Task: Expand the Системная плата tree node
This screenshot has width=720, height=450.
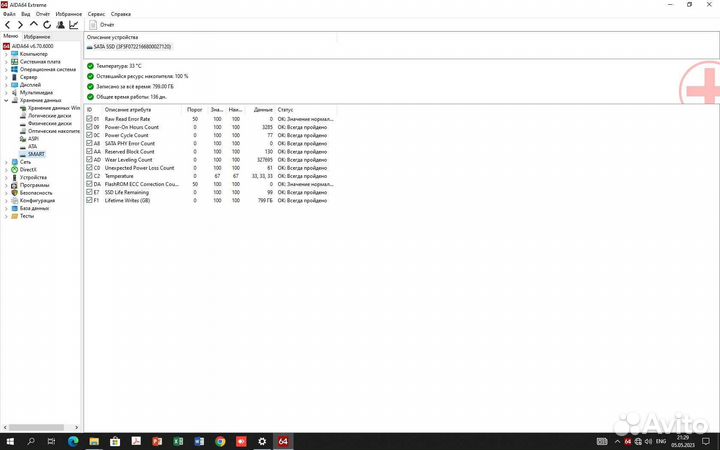Action: coord(6,62)
